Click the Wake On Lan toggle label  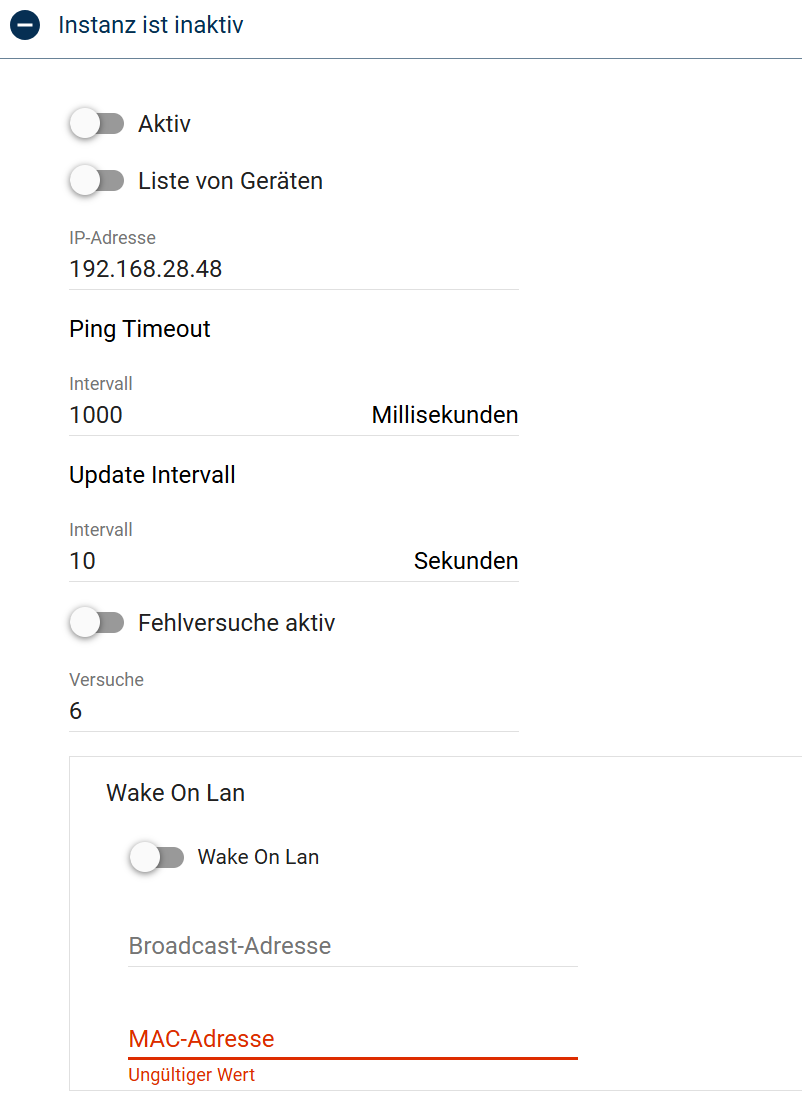tap(258, 857)
